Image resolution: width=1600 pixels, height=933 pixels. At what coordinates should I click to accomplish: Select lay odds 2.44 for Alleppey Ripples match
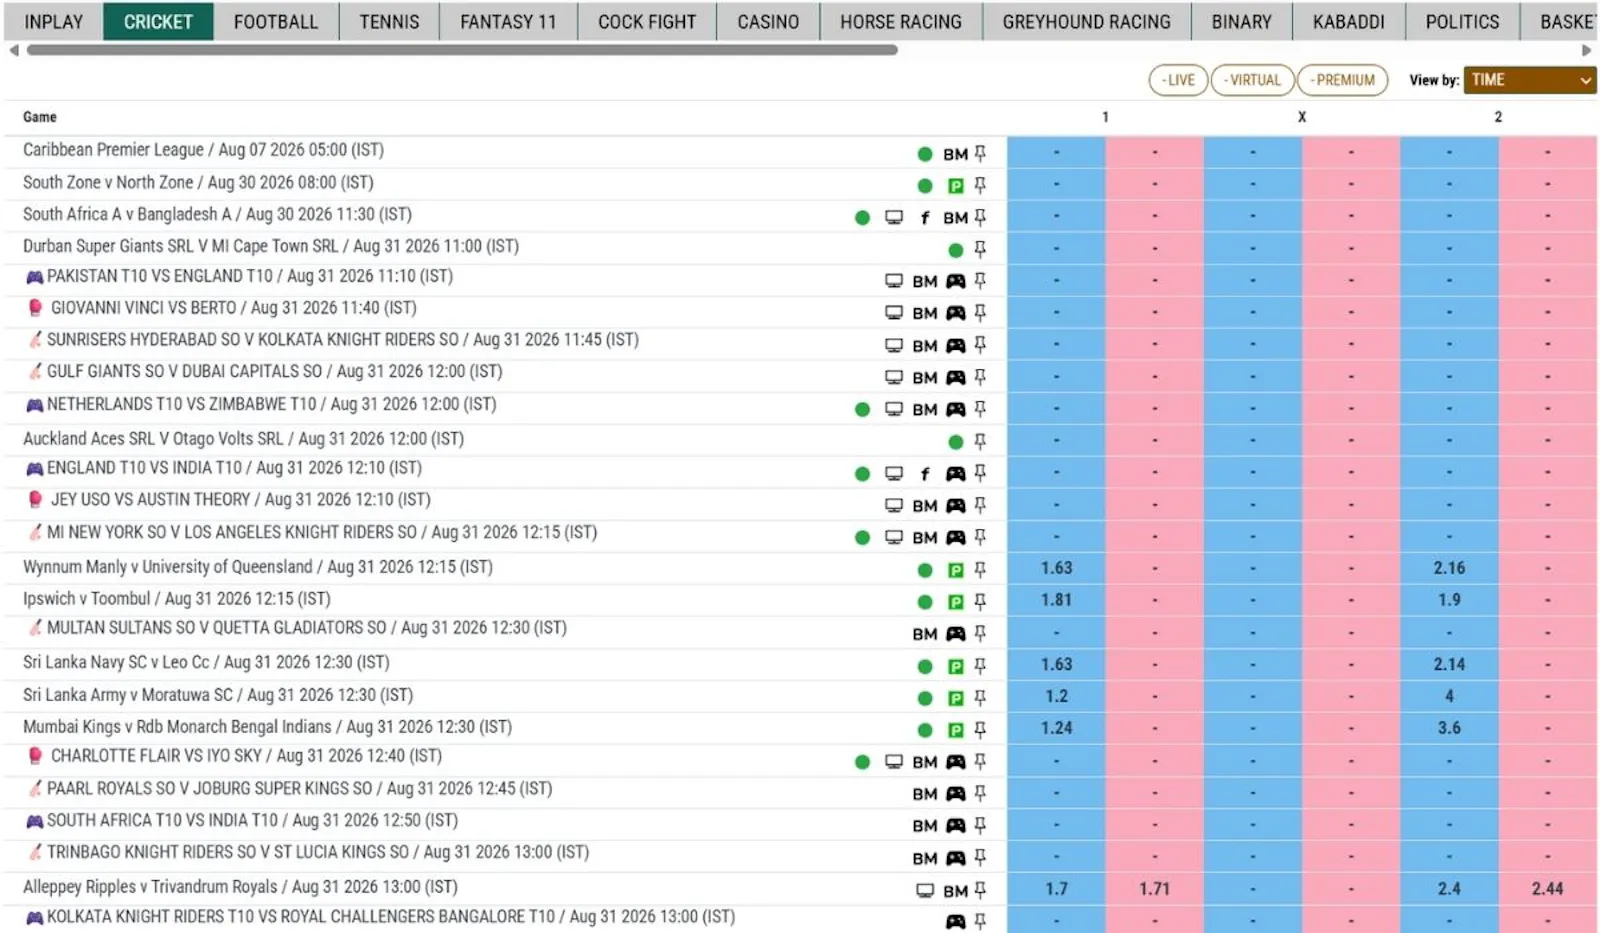(1547, 888)
